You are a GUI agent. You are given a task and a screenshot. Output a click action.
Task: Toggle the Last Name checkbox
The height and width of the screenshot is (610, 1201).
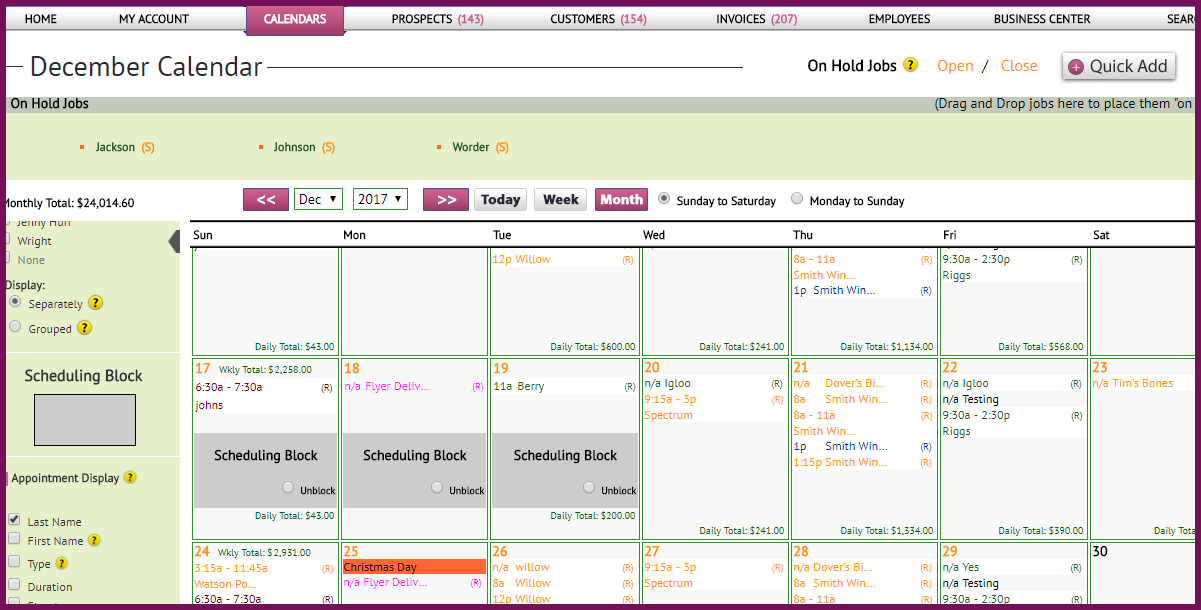14,520
